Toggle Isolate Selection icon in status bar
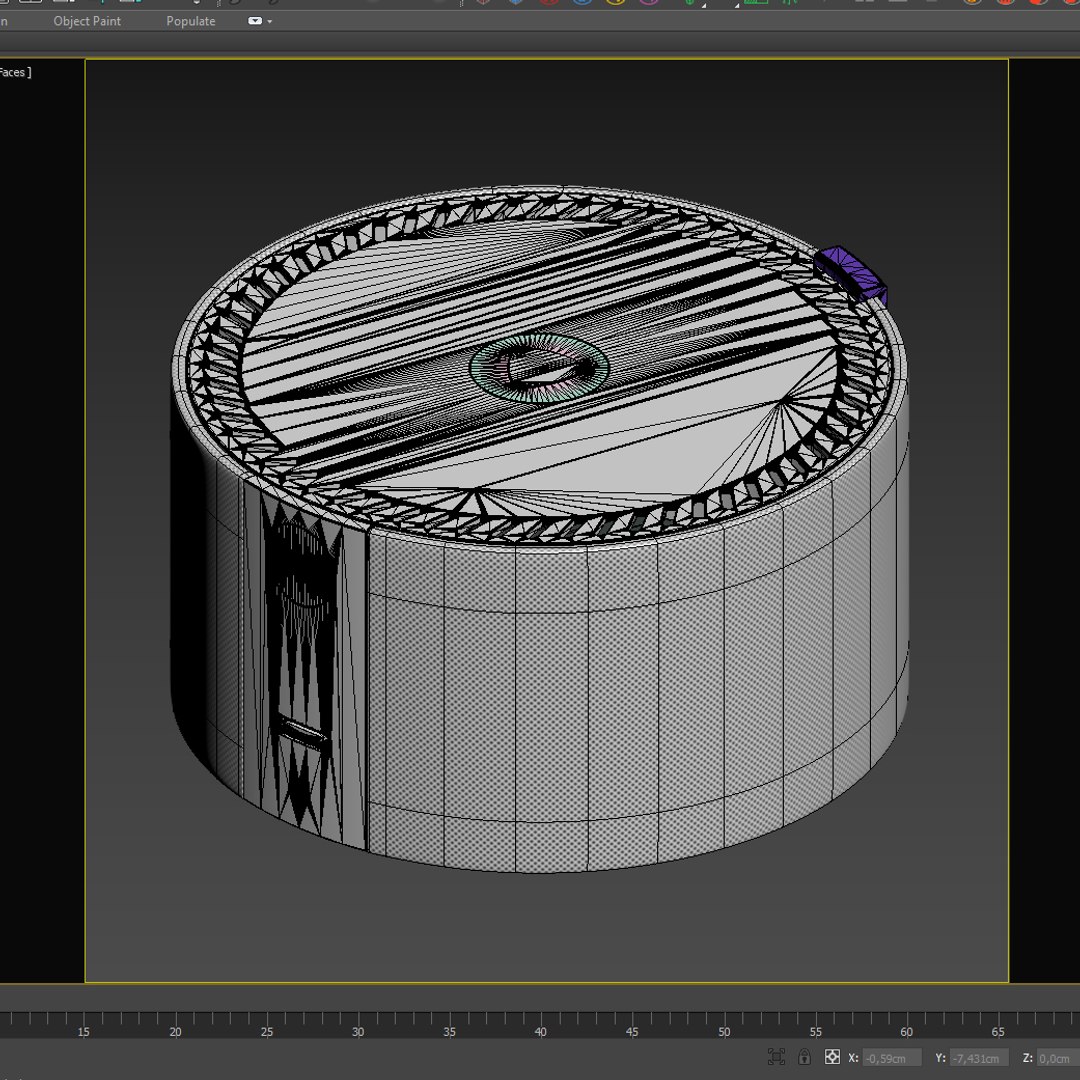 (776, 1057)
